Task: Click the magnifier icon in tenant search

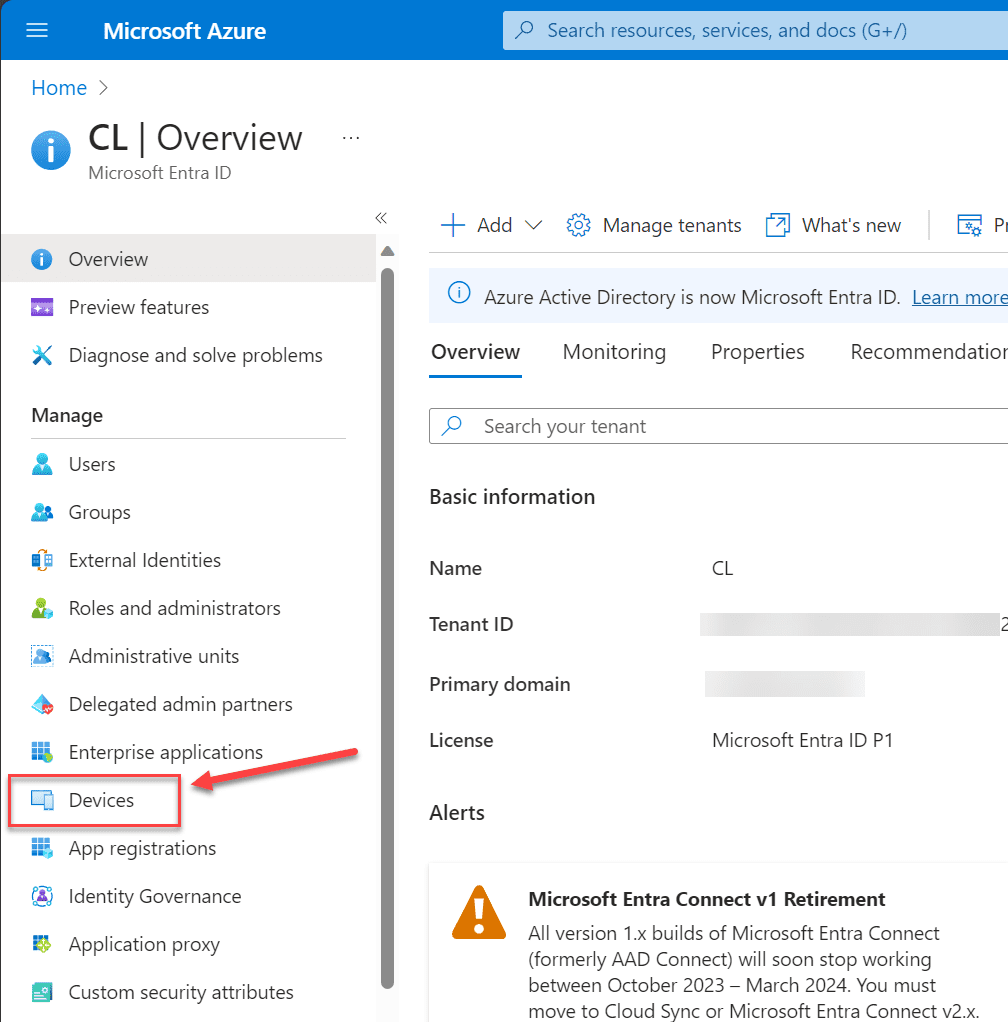Action: point(452,426)
